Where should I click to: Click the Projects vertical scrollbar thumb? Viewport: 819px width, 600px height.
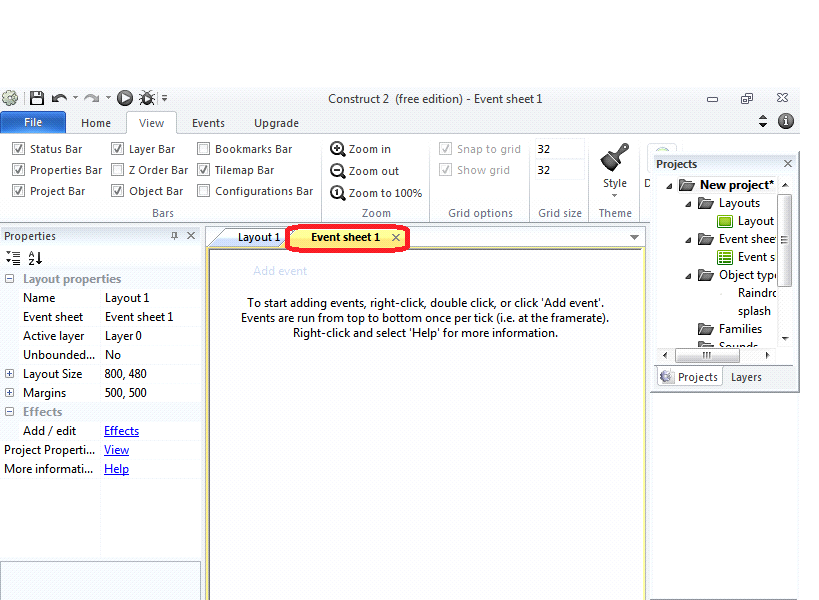(785, 240)
